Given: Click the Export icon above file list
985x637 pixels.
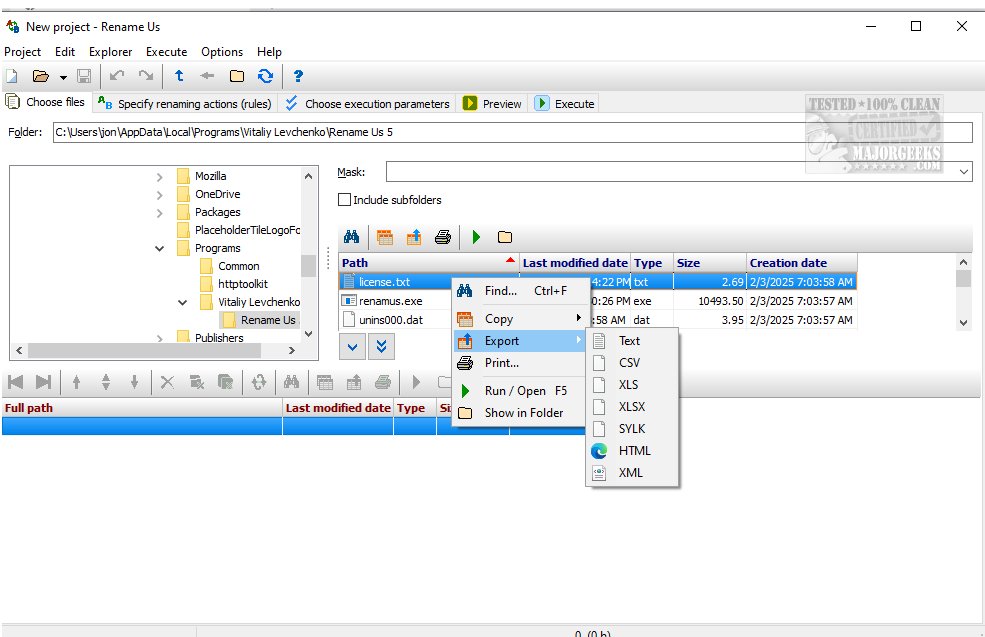Looking at the screenshot, I should click(x=414, y=237).
